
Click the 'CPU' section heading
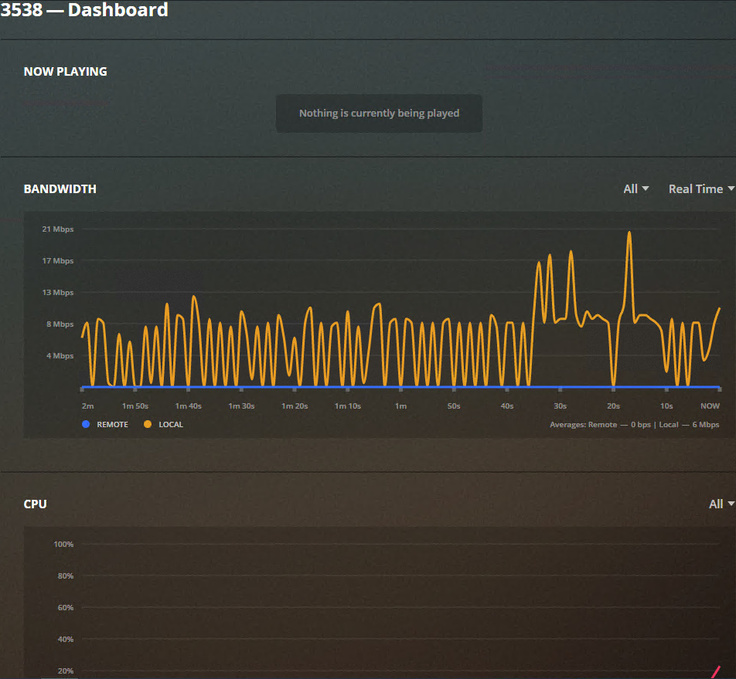coord(35,504)
